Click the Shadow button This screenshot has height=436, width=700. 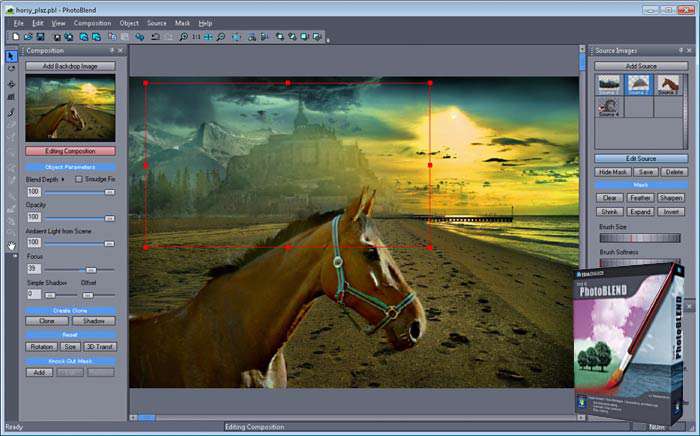click(93, 321)
